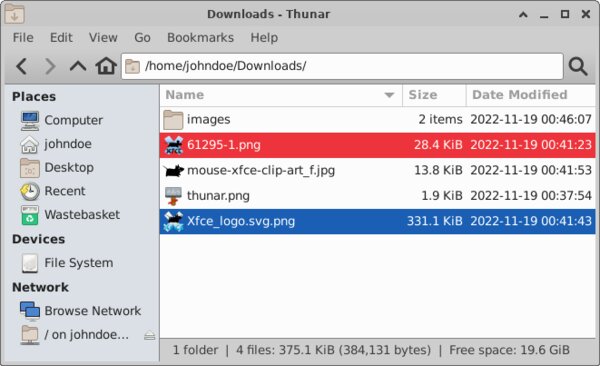The image size is (600, 366).
Task: Select Wastebasket in Places sidebar
Action: [x=82, y=215]
